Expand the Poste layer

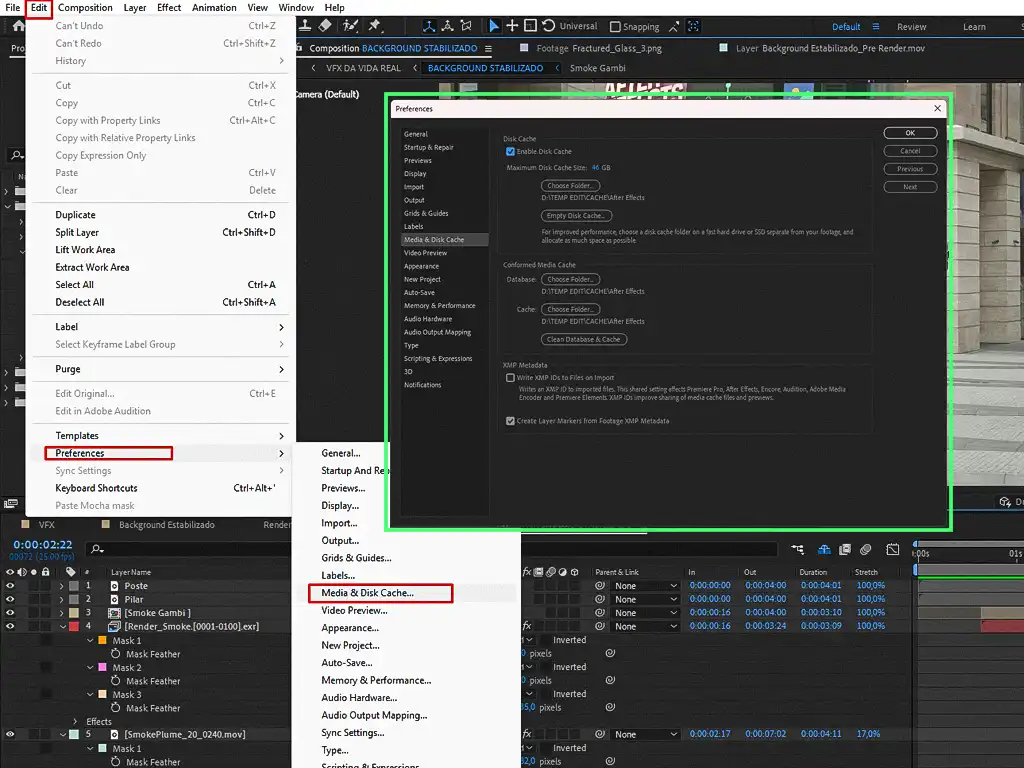coord(62,586)
